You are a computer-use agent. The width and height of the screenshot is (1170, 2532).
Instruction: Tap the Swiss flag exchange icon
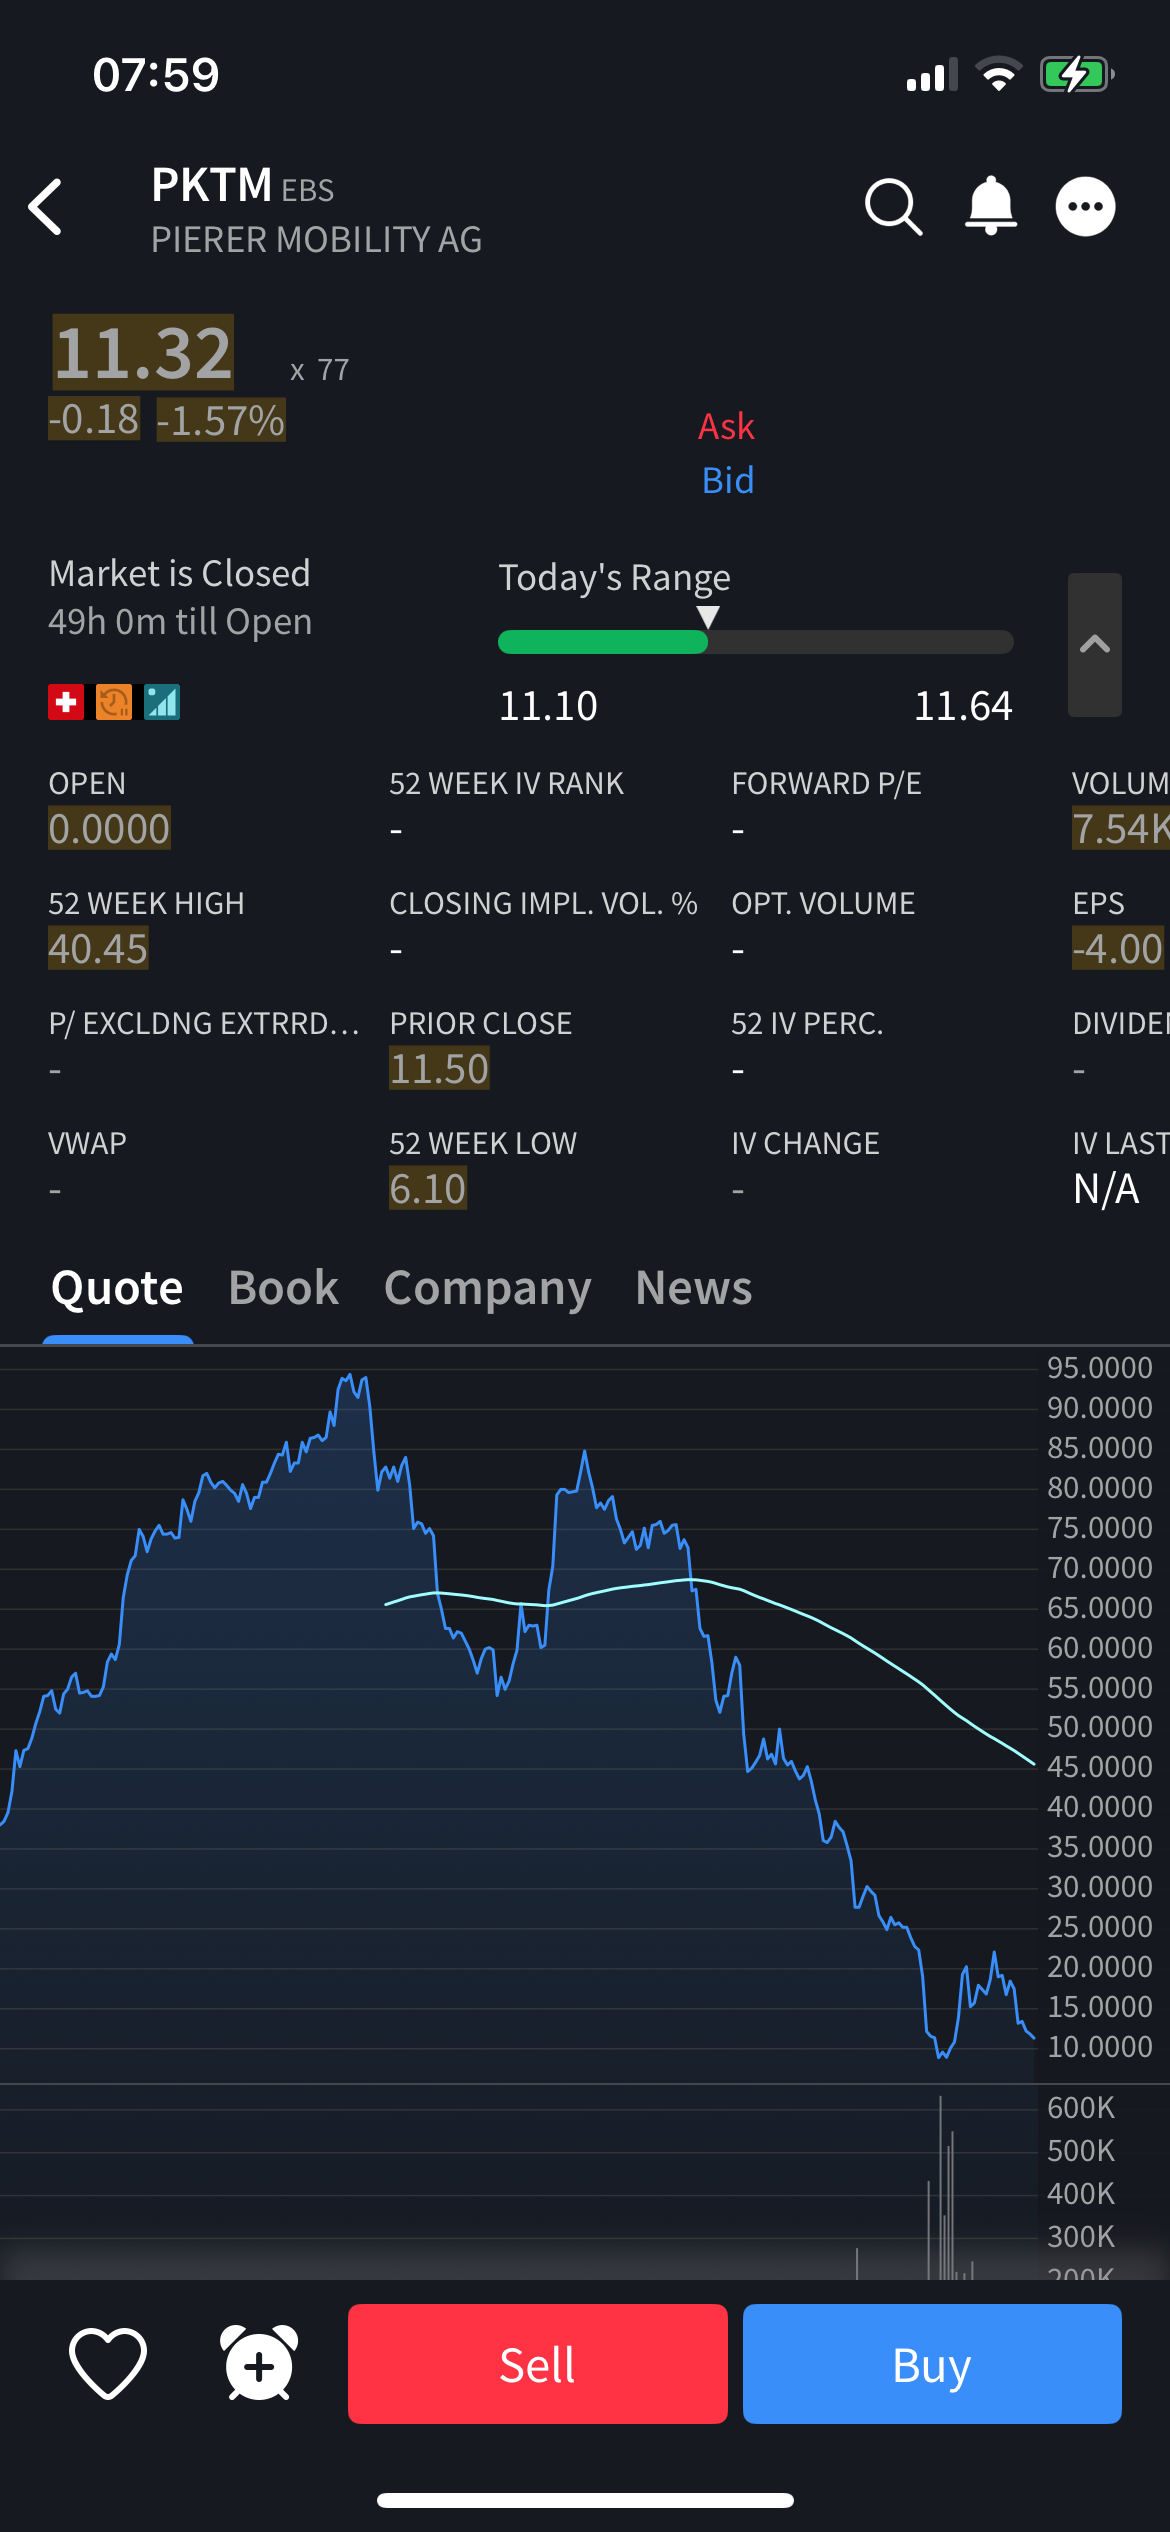pos(66,702)
